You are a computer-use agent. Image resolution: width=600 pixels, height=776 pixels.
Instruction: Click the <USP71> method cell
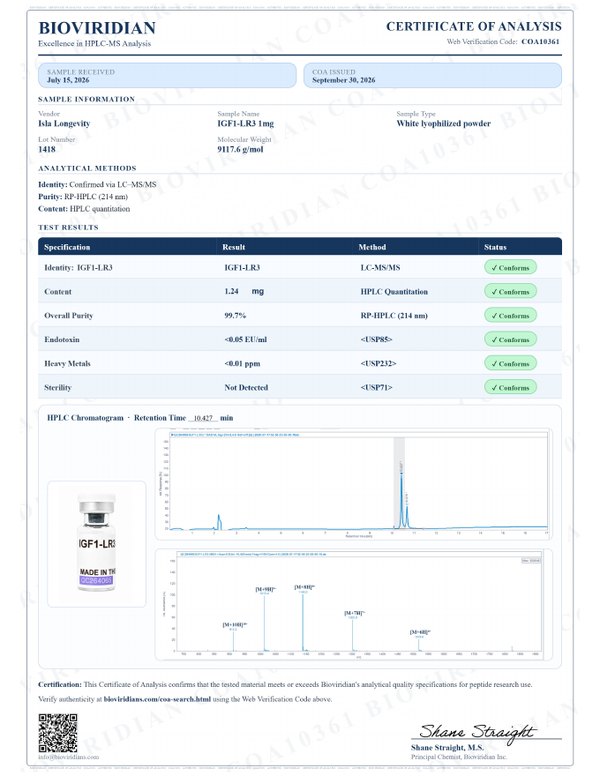coord(376,388)
